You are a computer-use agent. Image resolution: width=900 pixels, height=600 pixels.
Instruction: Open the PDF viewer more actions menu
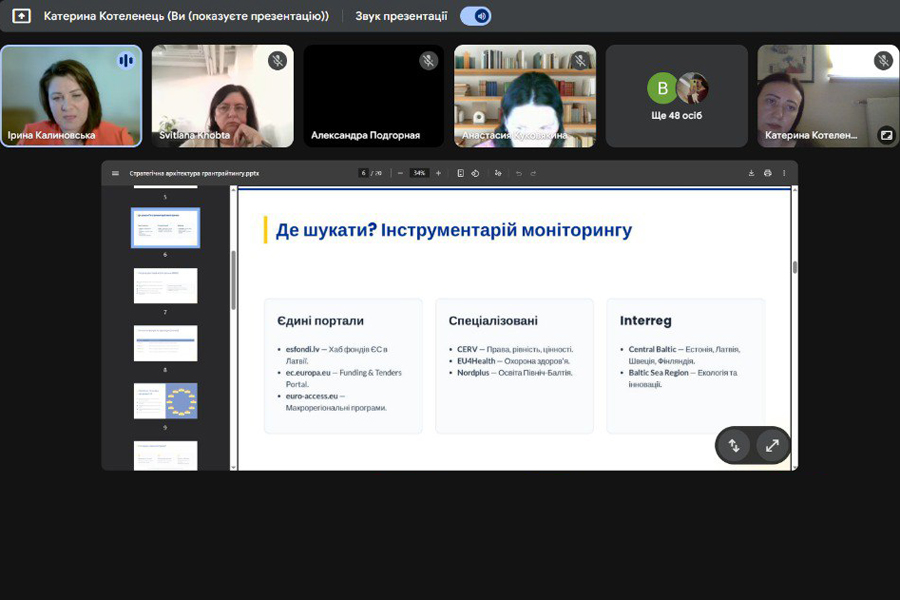pyautogui.click(x=784, y=173)
